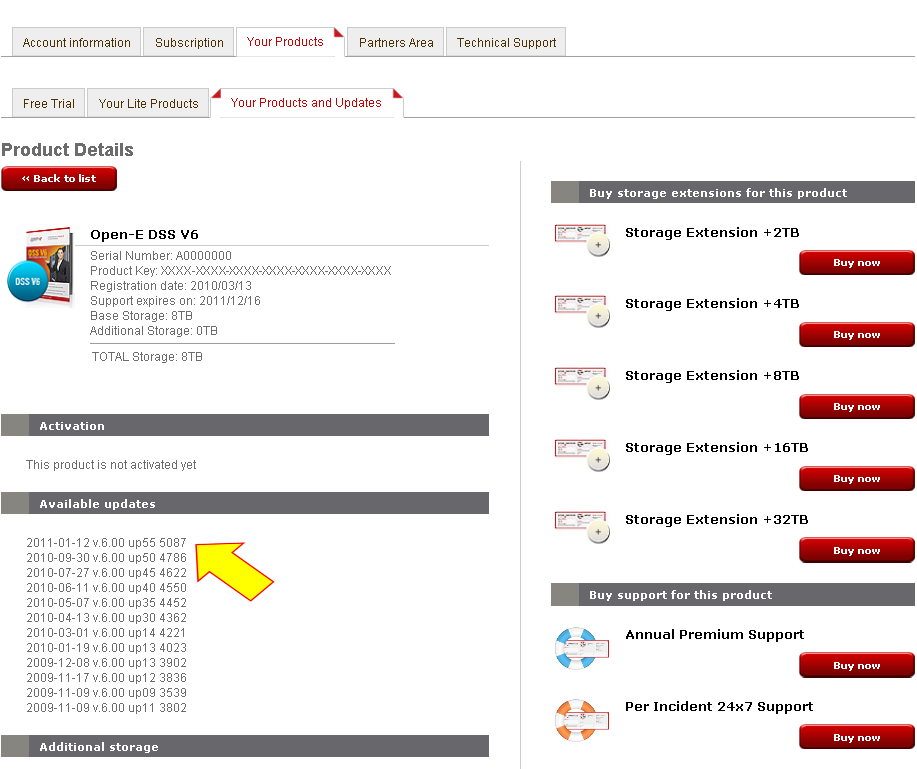Click the Base Storage 8TB line
The image size is (917, 769).
click(142, 316)
